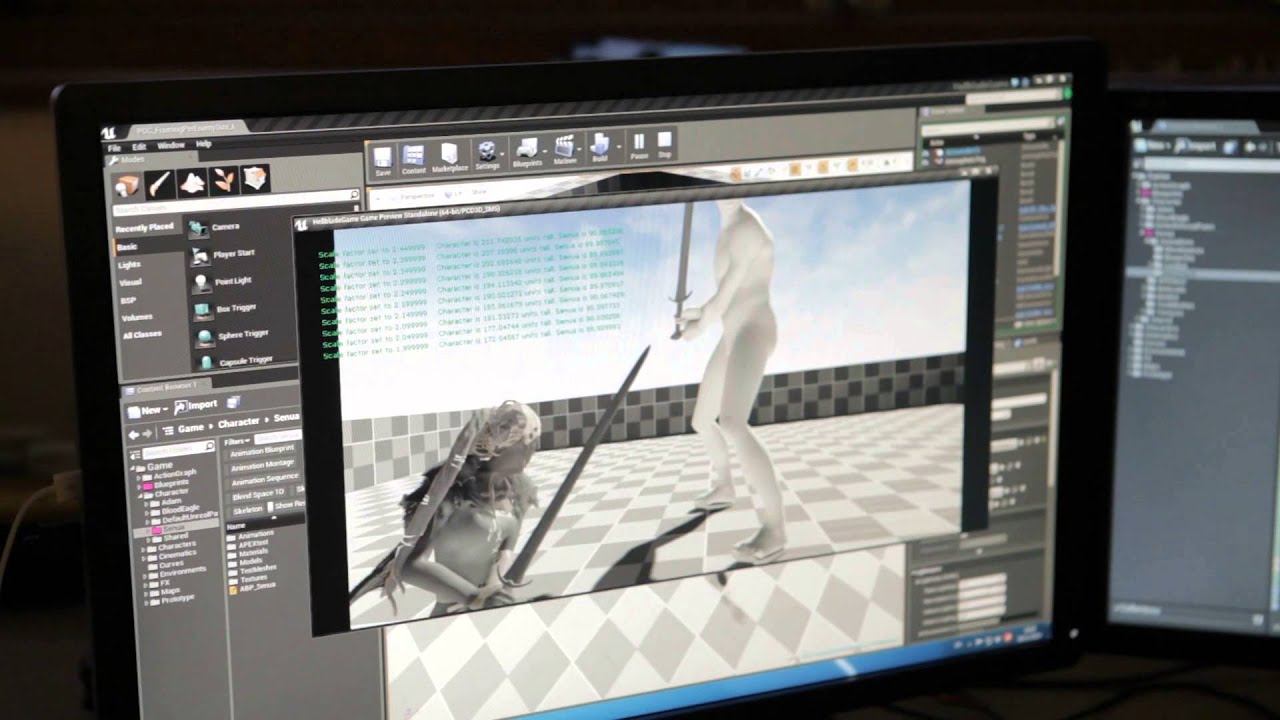Select the Foliage mode icon
Viewport: 1280px width, 720px height.
click(224, 180)
